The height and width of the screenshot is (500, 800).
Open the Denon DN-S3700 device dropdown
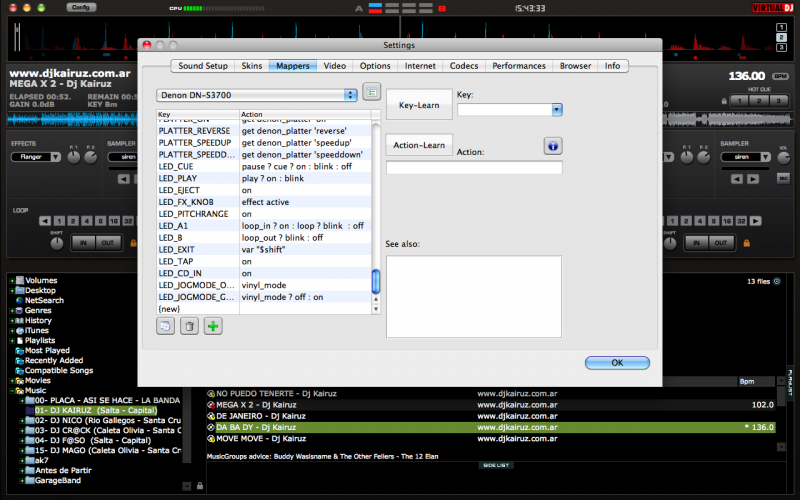[257, 94]
